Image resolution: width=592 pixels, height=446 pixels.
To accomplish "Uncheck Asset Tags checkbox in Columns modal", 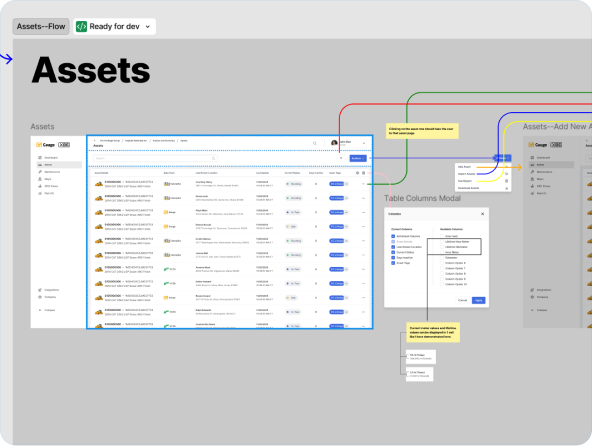I will pos(393,263).
